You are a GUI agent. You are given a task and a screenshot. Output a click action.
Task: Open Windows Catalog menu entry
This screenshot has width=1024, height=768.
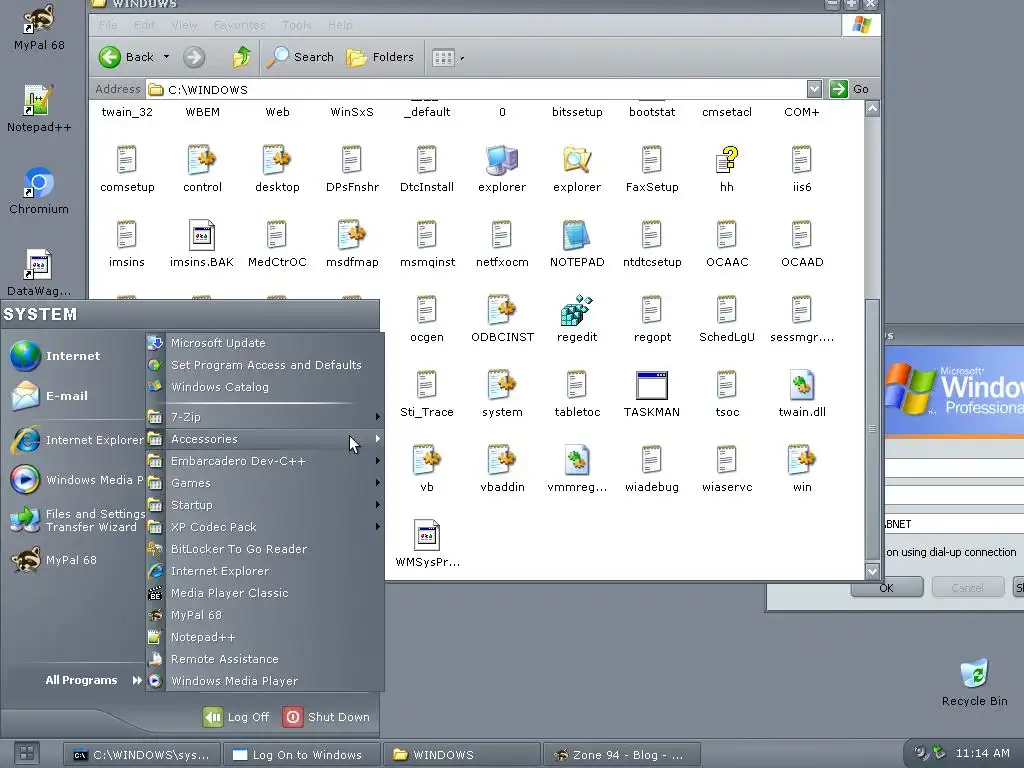264,387
